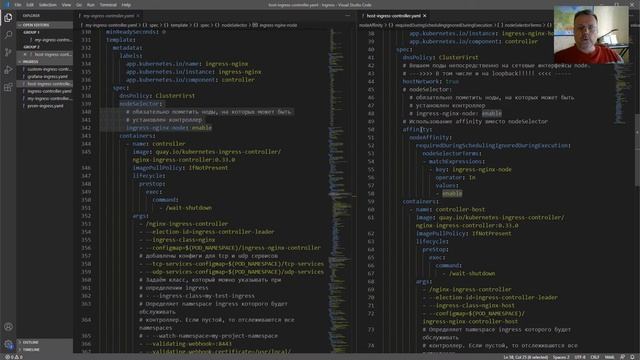Collapse the INGRESS folder section
This screenshot has height=360, width=640.
[44, 62]
